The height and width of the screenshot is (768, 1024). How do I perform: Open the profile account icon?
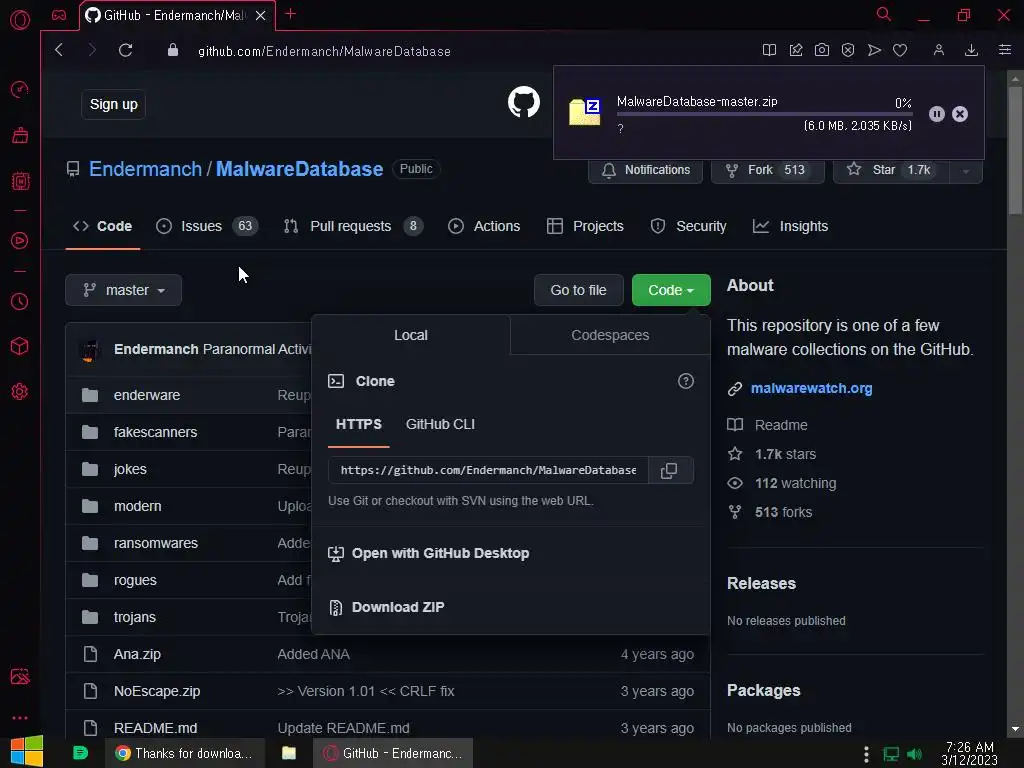pyautogui.click(x=938, y=50)
